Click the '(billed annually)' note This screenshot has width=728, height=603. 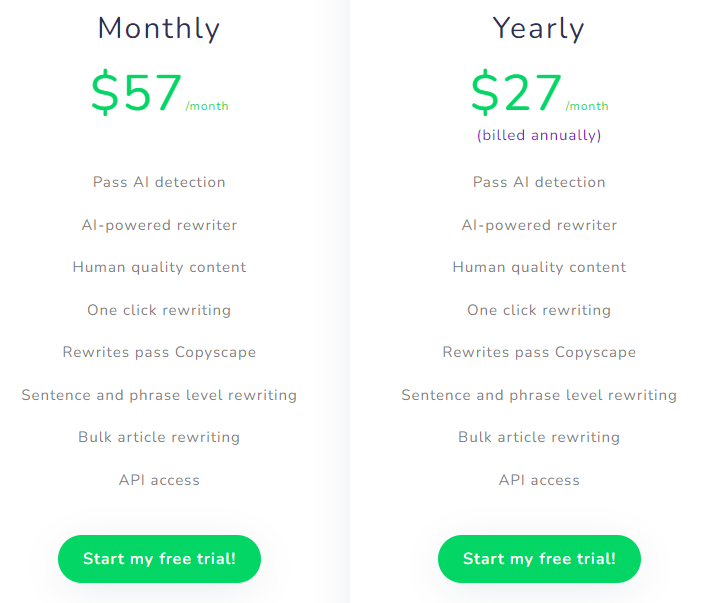[x=539, y=135]
